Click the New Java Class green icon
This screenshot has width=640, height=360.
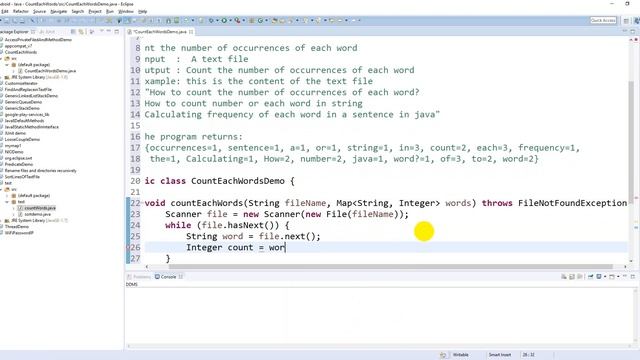[x=260, y=20]
